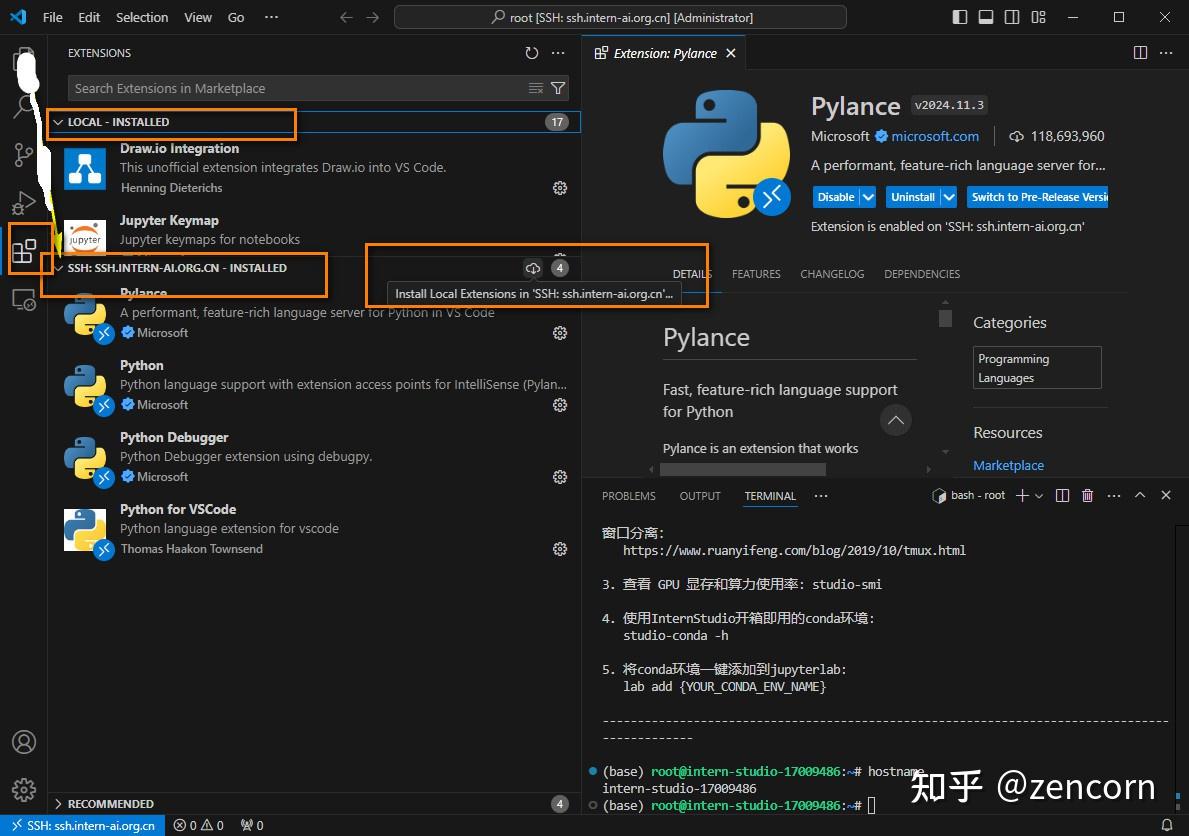The width and height of the screenshot is (1189, 836).
Task: Open the Accounts icon in activity bar
Action: click(x=24, y=742)
